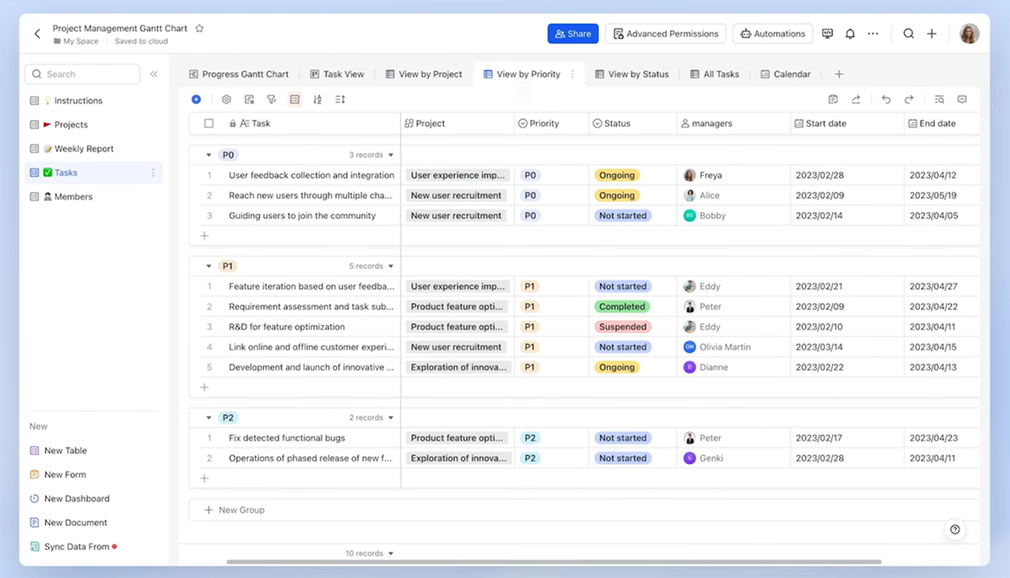Click the Automations button

point(772,34)
